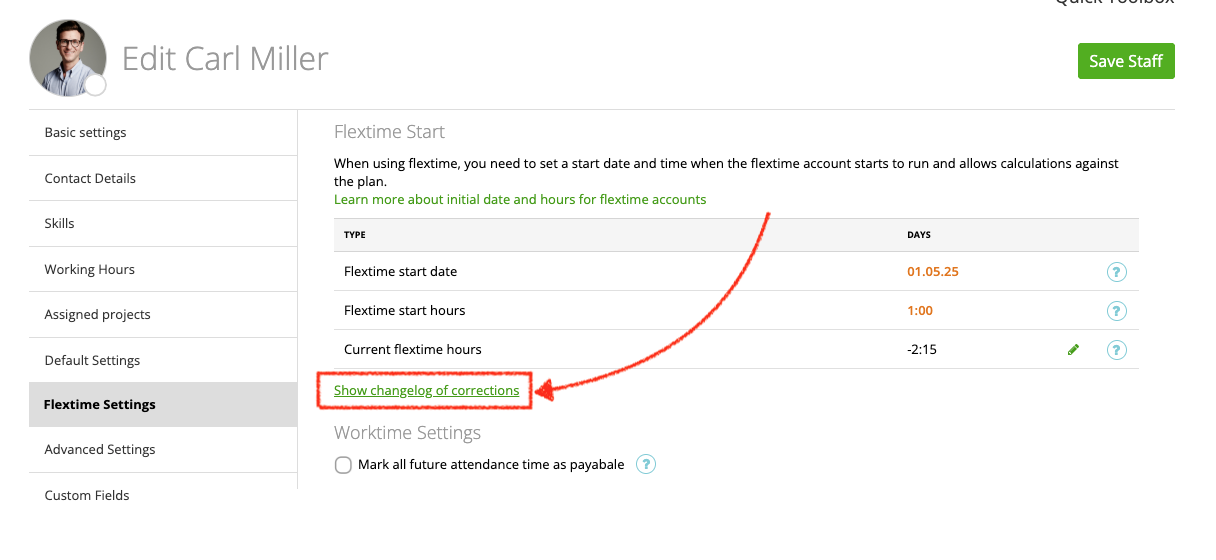Viewport: 1216px width, 560px height.
Task: Enable Mark all future attendance time as payable
Action: (x=343, y=465)
